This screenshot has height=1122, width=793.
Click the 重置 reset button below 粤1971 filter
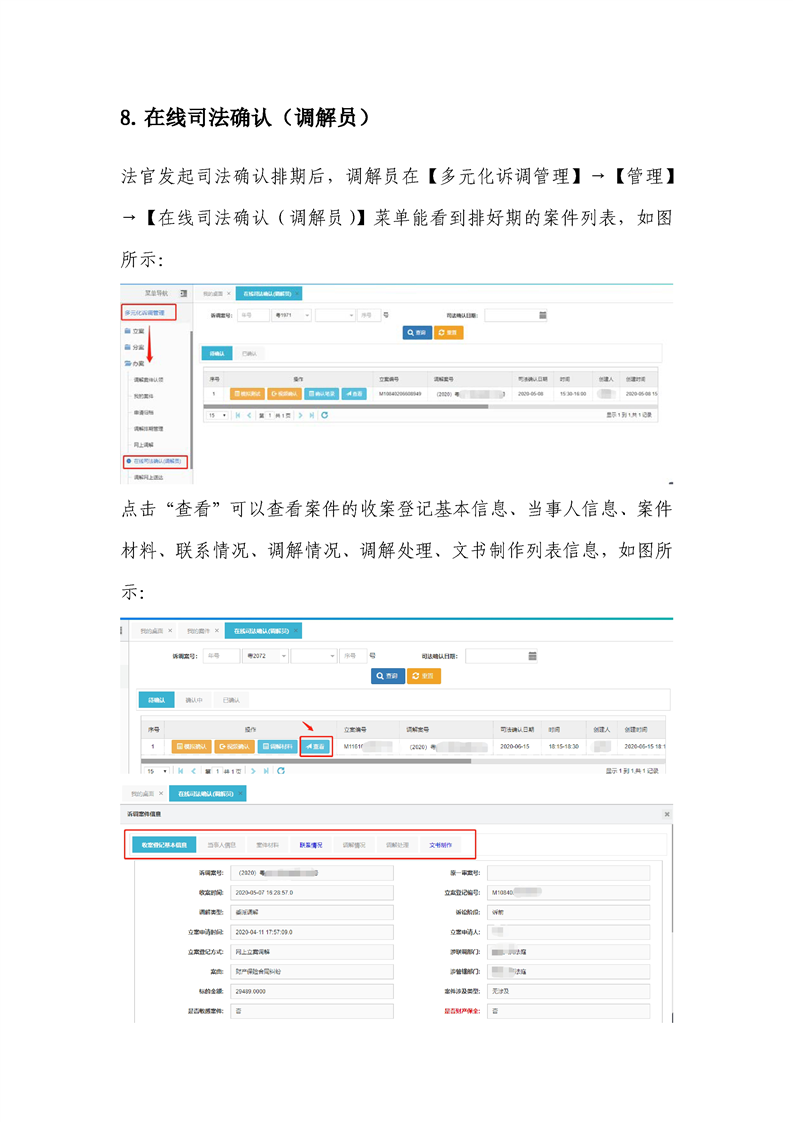pos(449,333)
